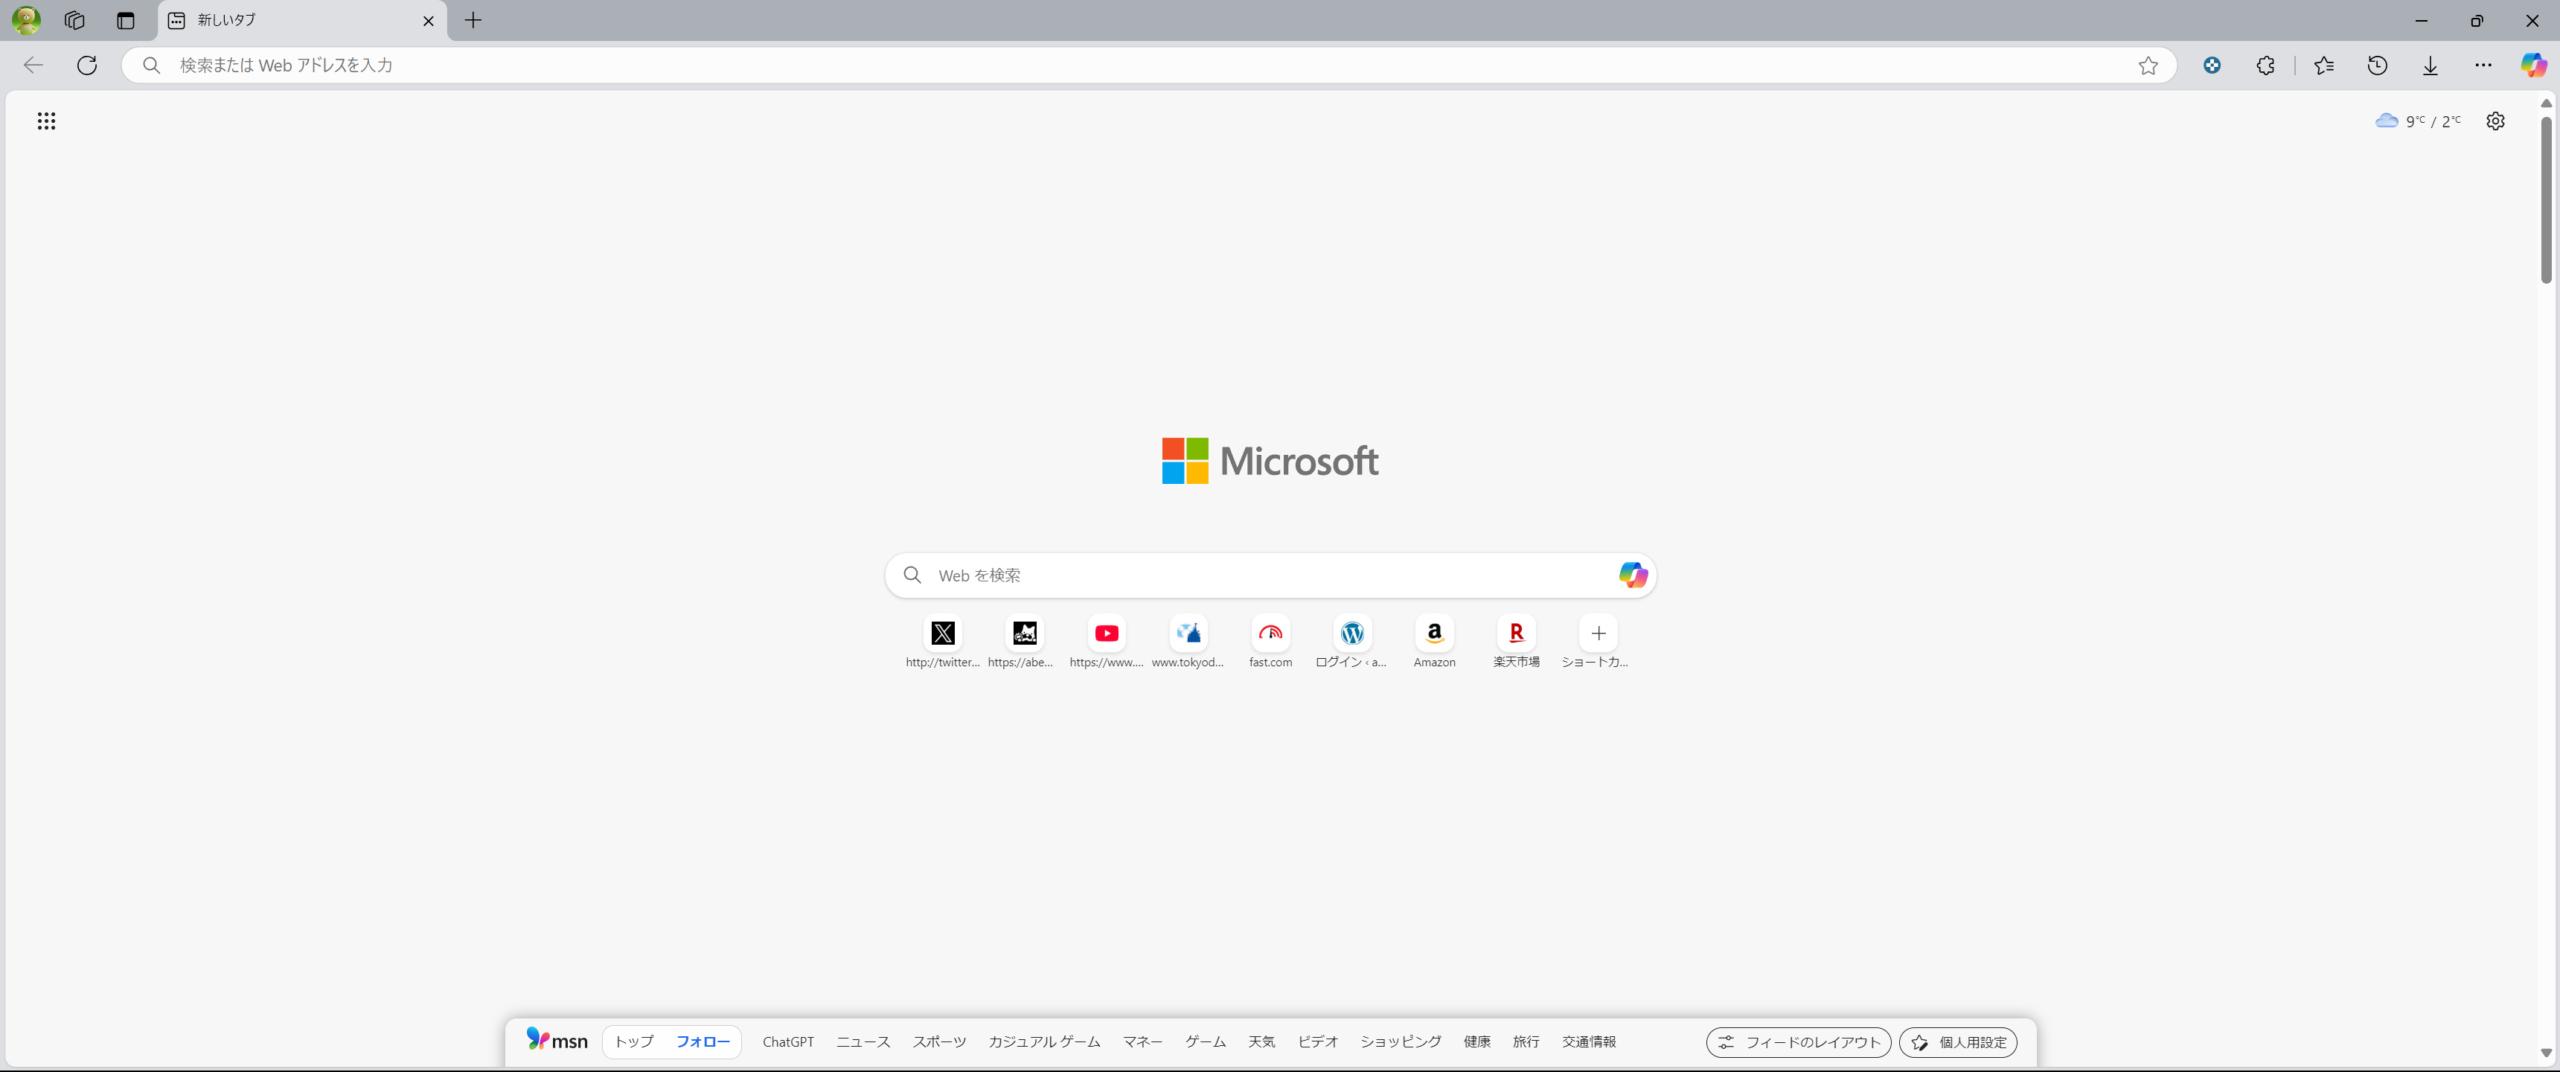Open ゲーム feed category
This screenshot has width=2560, height=1072.
coord(1205,1042)
